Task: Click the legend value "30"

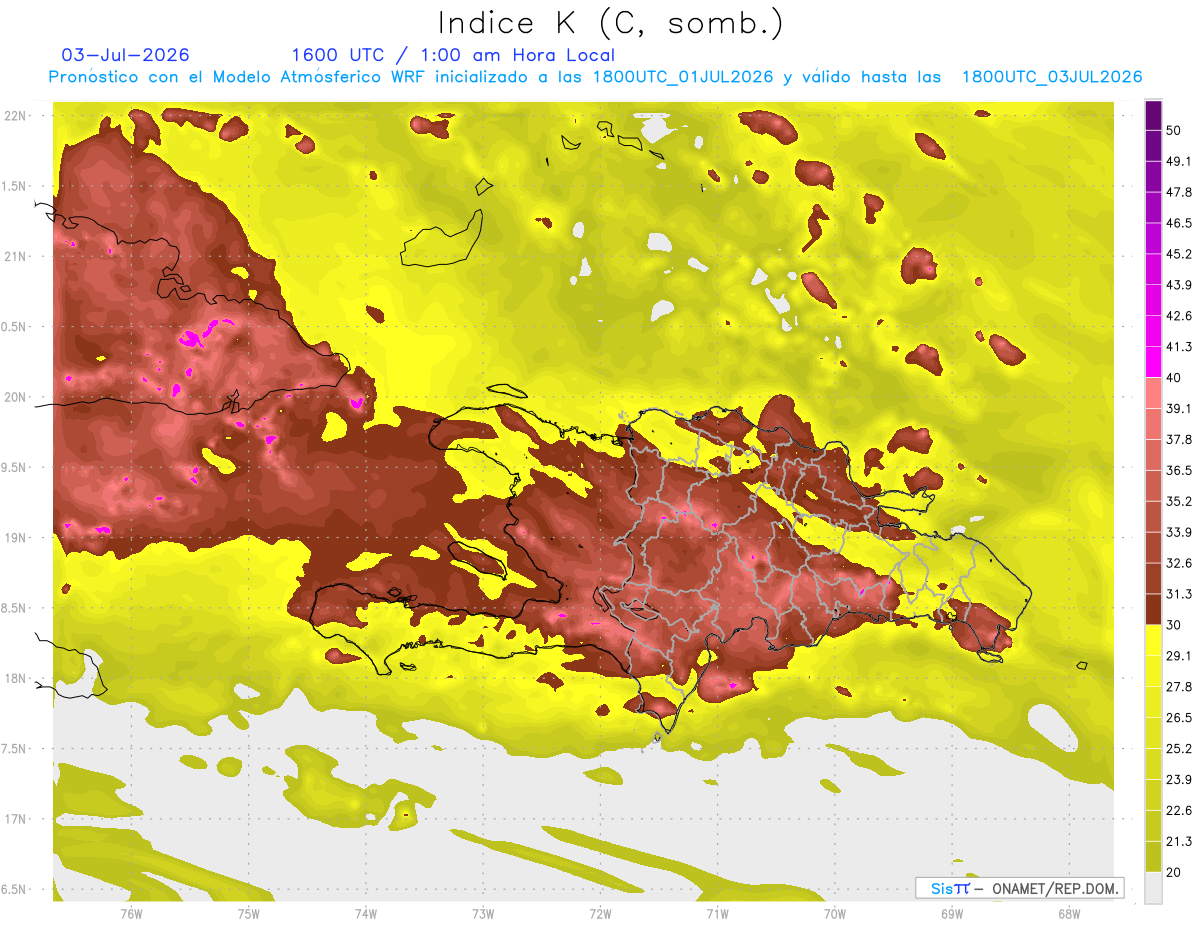Action: click(1174, 625)
